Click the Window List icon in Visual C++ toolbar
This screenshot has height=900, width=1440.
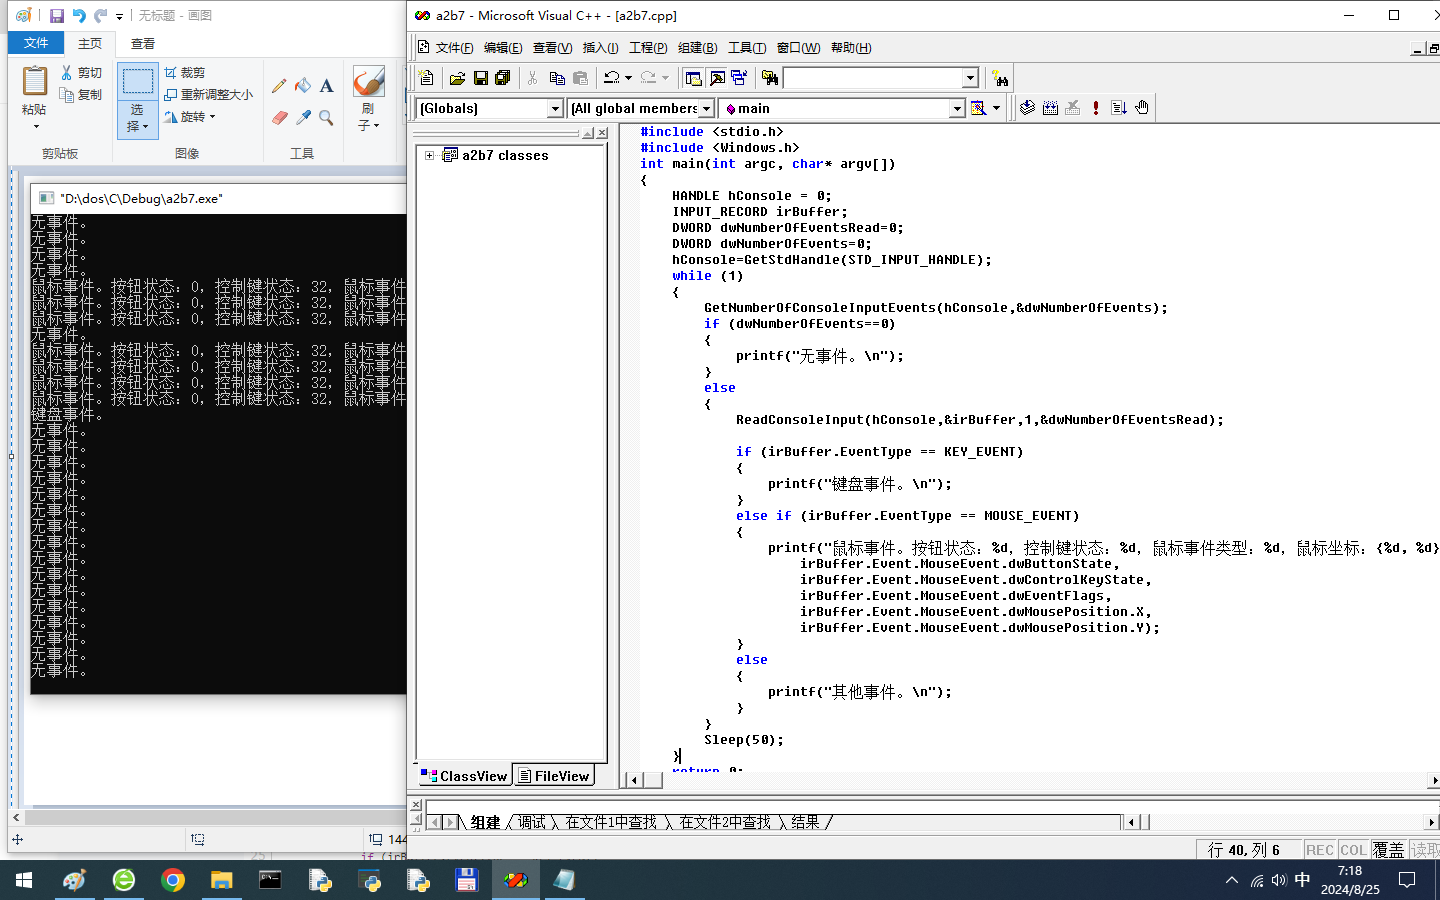[739, 78]
